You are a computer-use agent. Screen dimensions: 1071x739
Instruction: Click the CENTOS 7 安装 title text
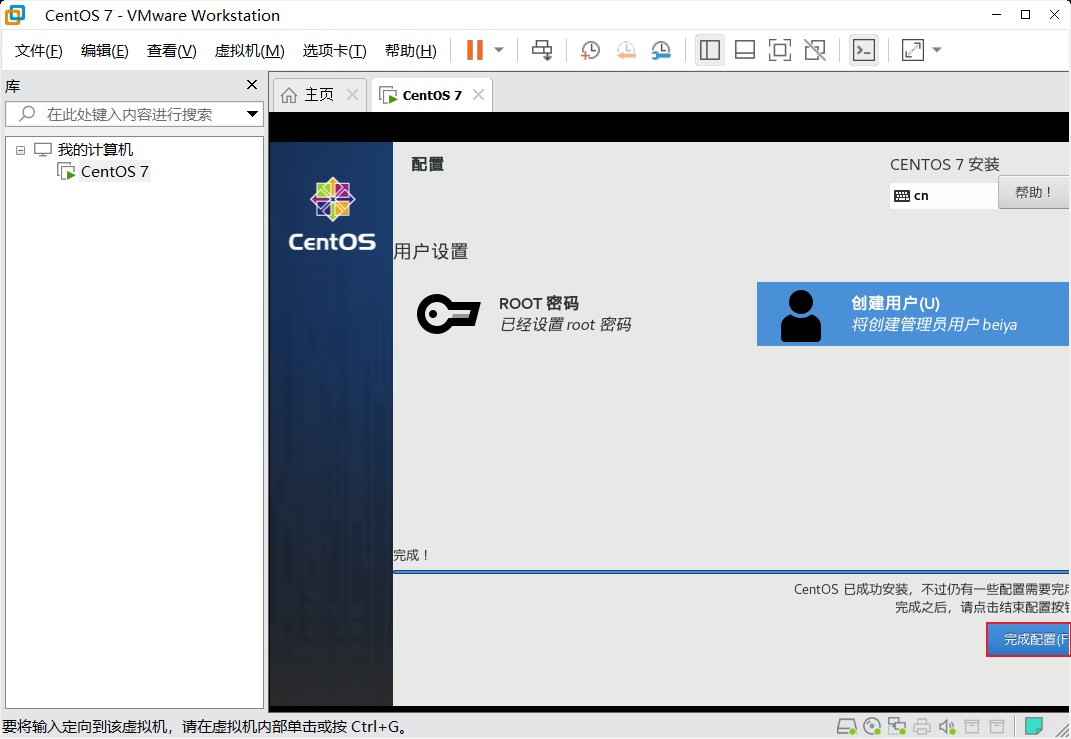[x=945, y=165]
